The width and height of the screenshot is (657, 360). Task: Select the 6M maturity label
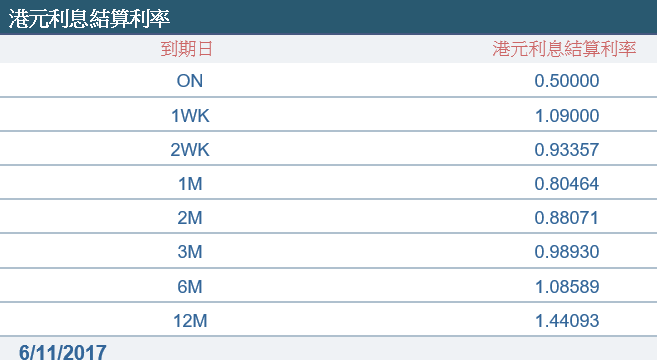coord(190,287)
